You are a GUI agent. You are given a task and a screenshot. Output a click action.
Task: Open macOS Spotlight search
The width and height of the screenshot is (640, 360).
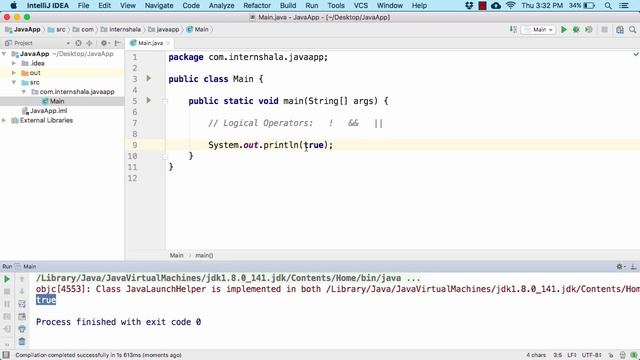pyautogui.click(x=608, y=6)
